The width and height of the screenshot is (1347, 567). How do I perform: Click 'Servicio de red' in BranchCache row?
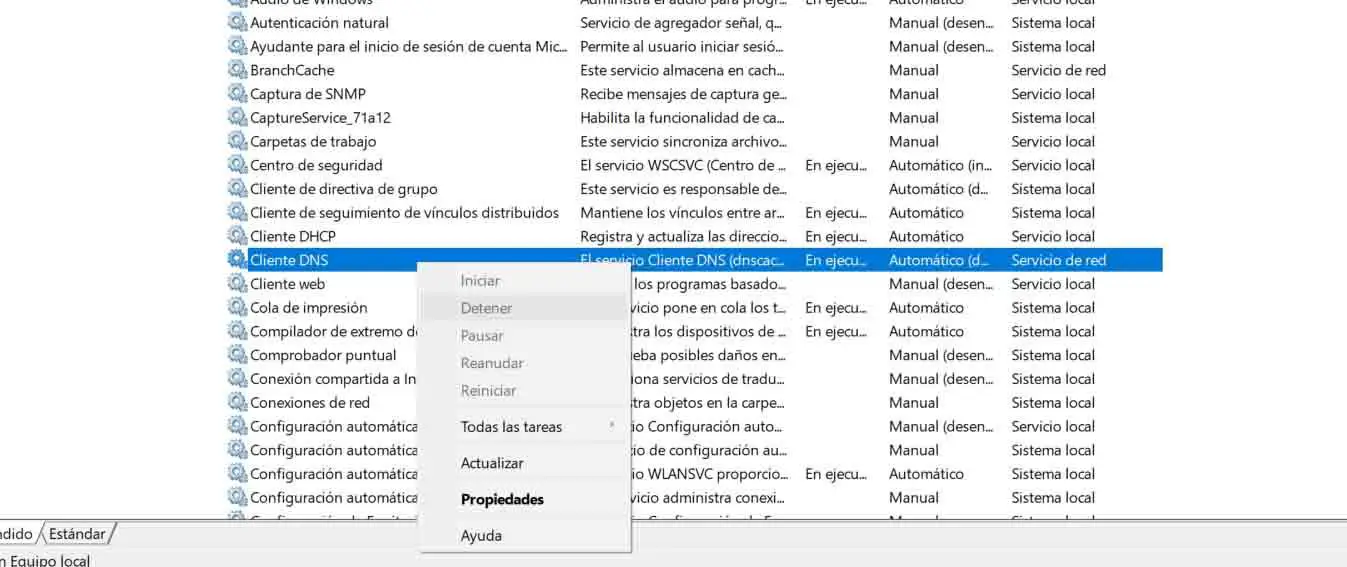tap(1058, 70)
